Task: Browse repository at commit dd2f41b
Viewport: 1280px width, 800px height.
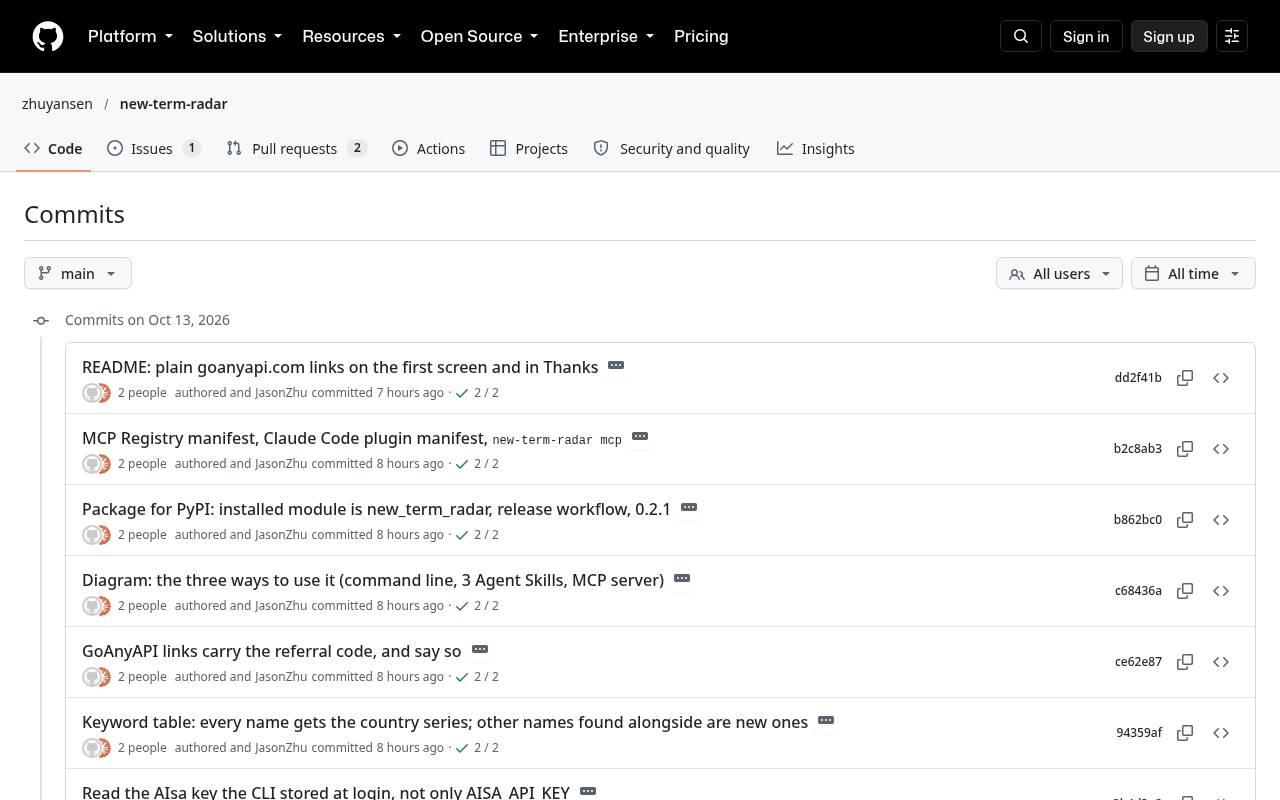Action: 1221,378
